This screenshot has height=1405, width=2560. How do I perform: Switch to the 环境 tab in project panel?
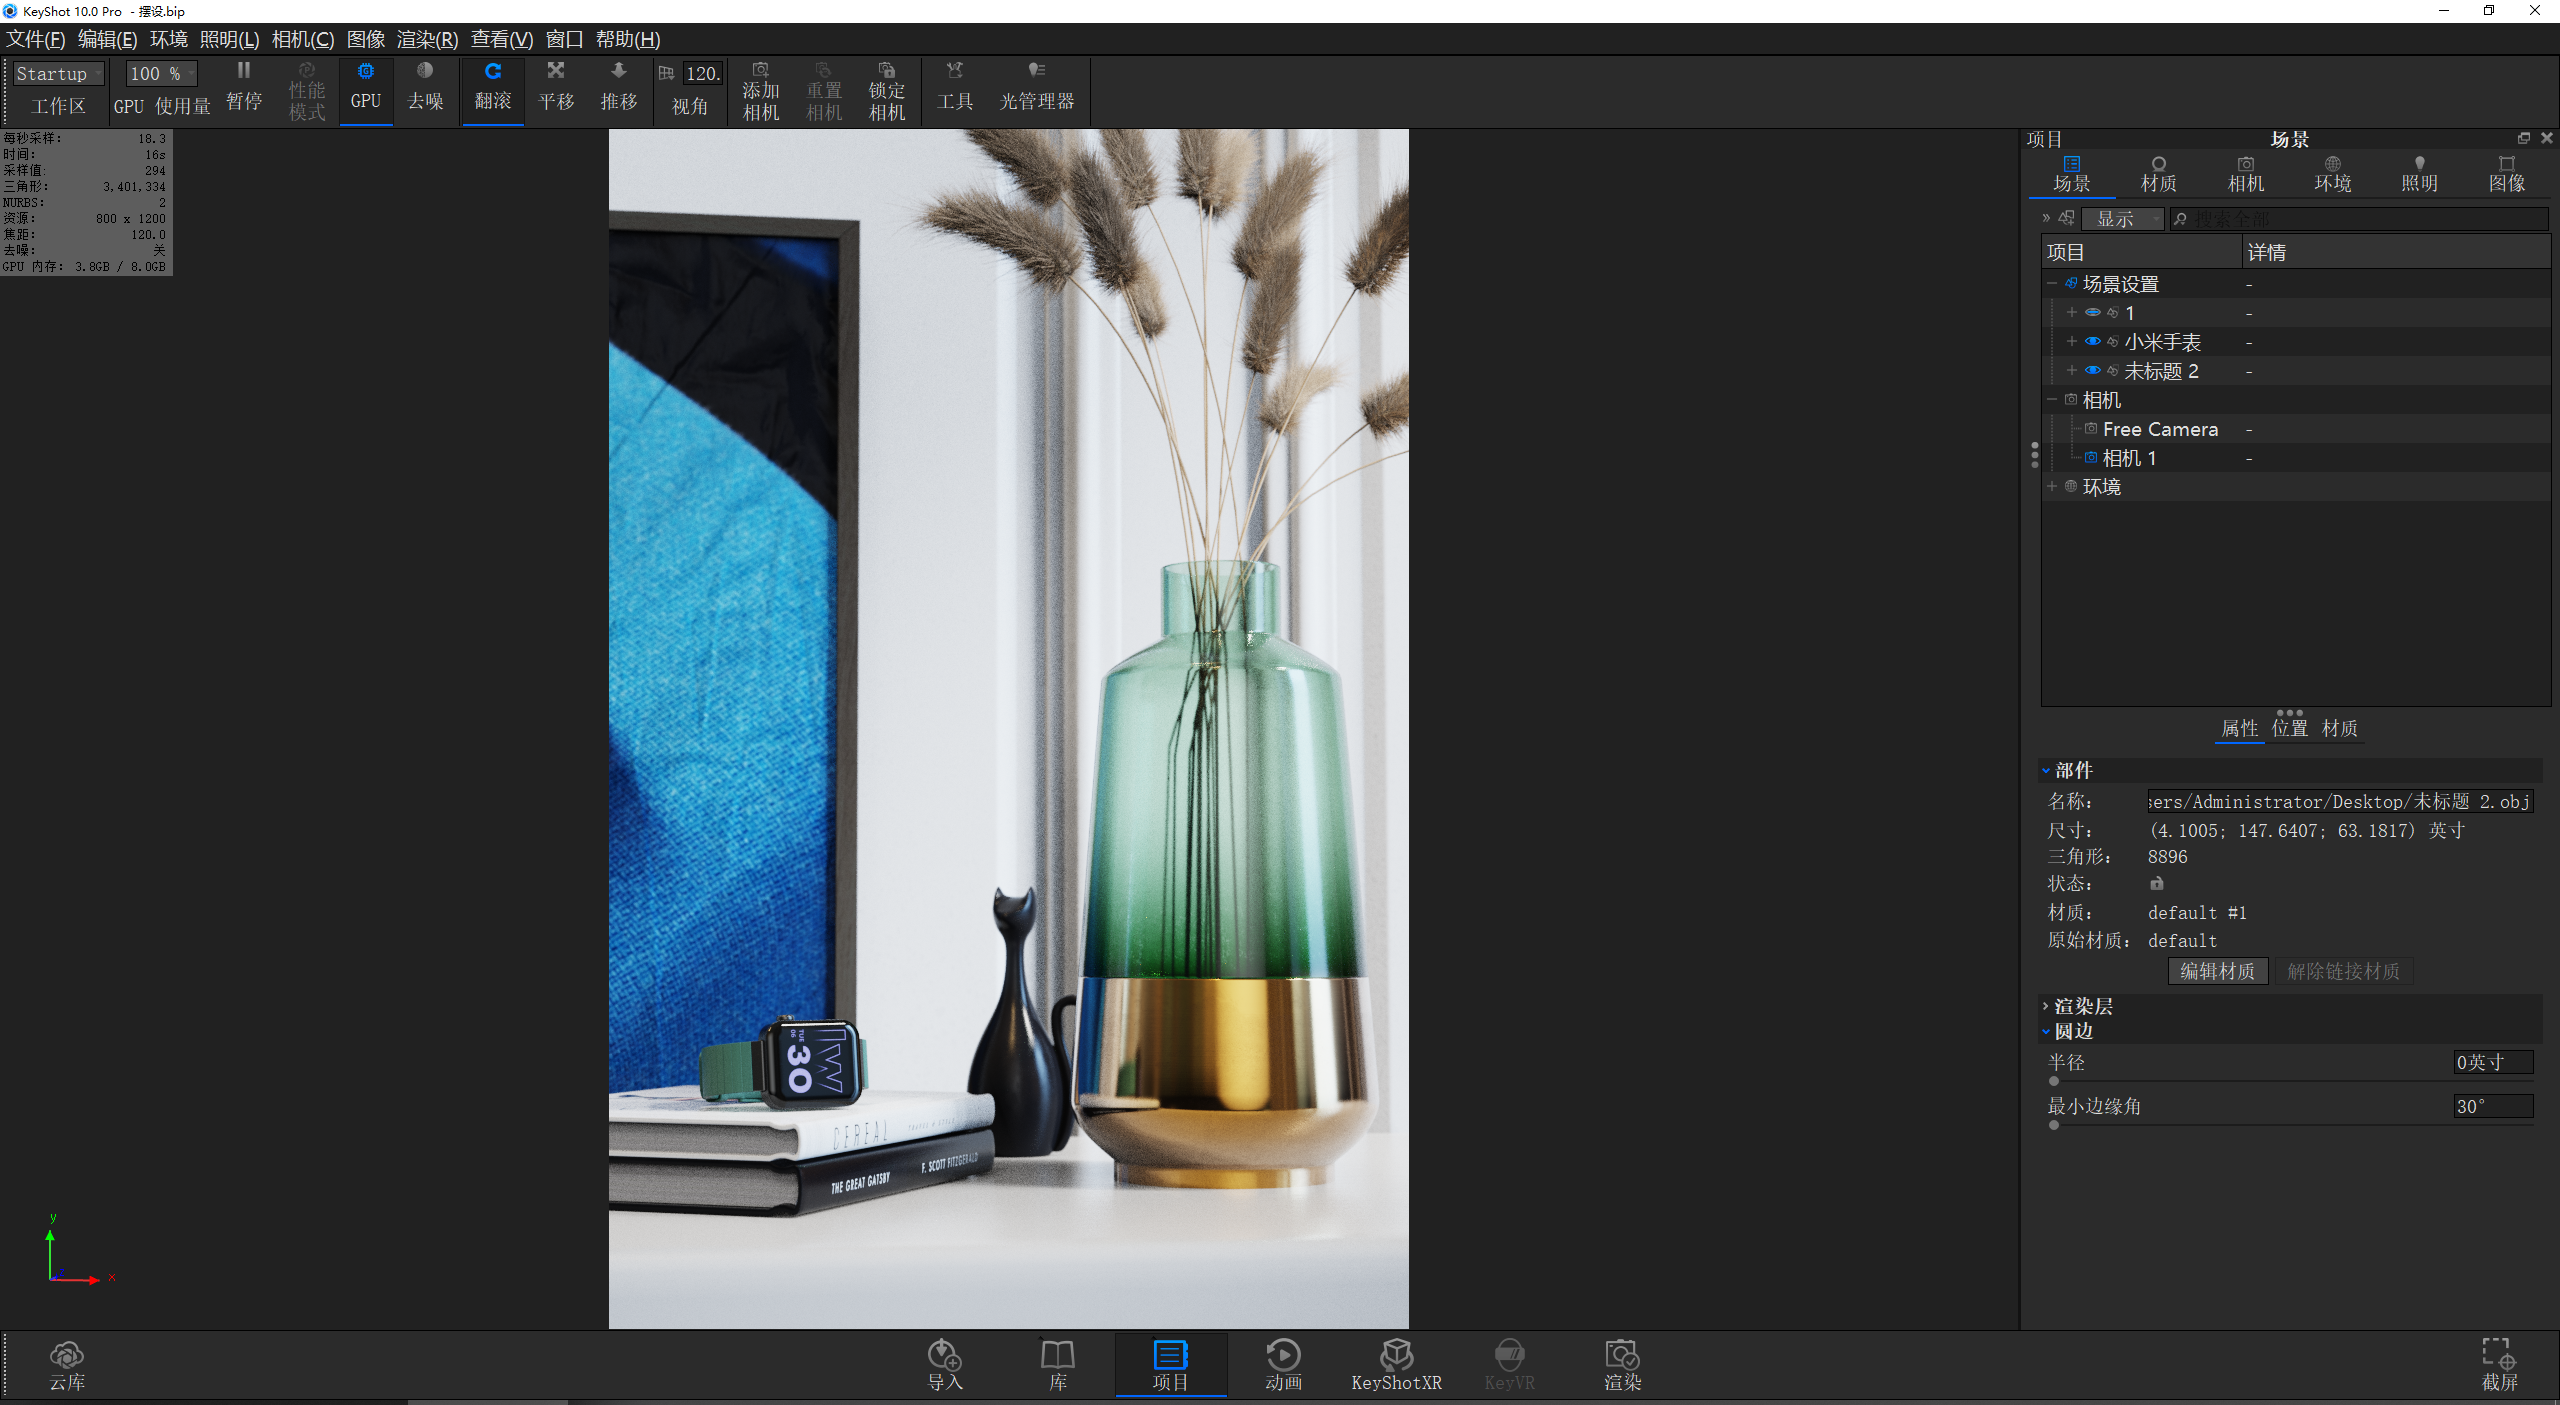point(2333,174)
